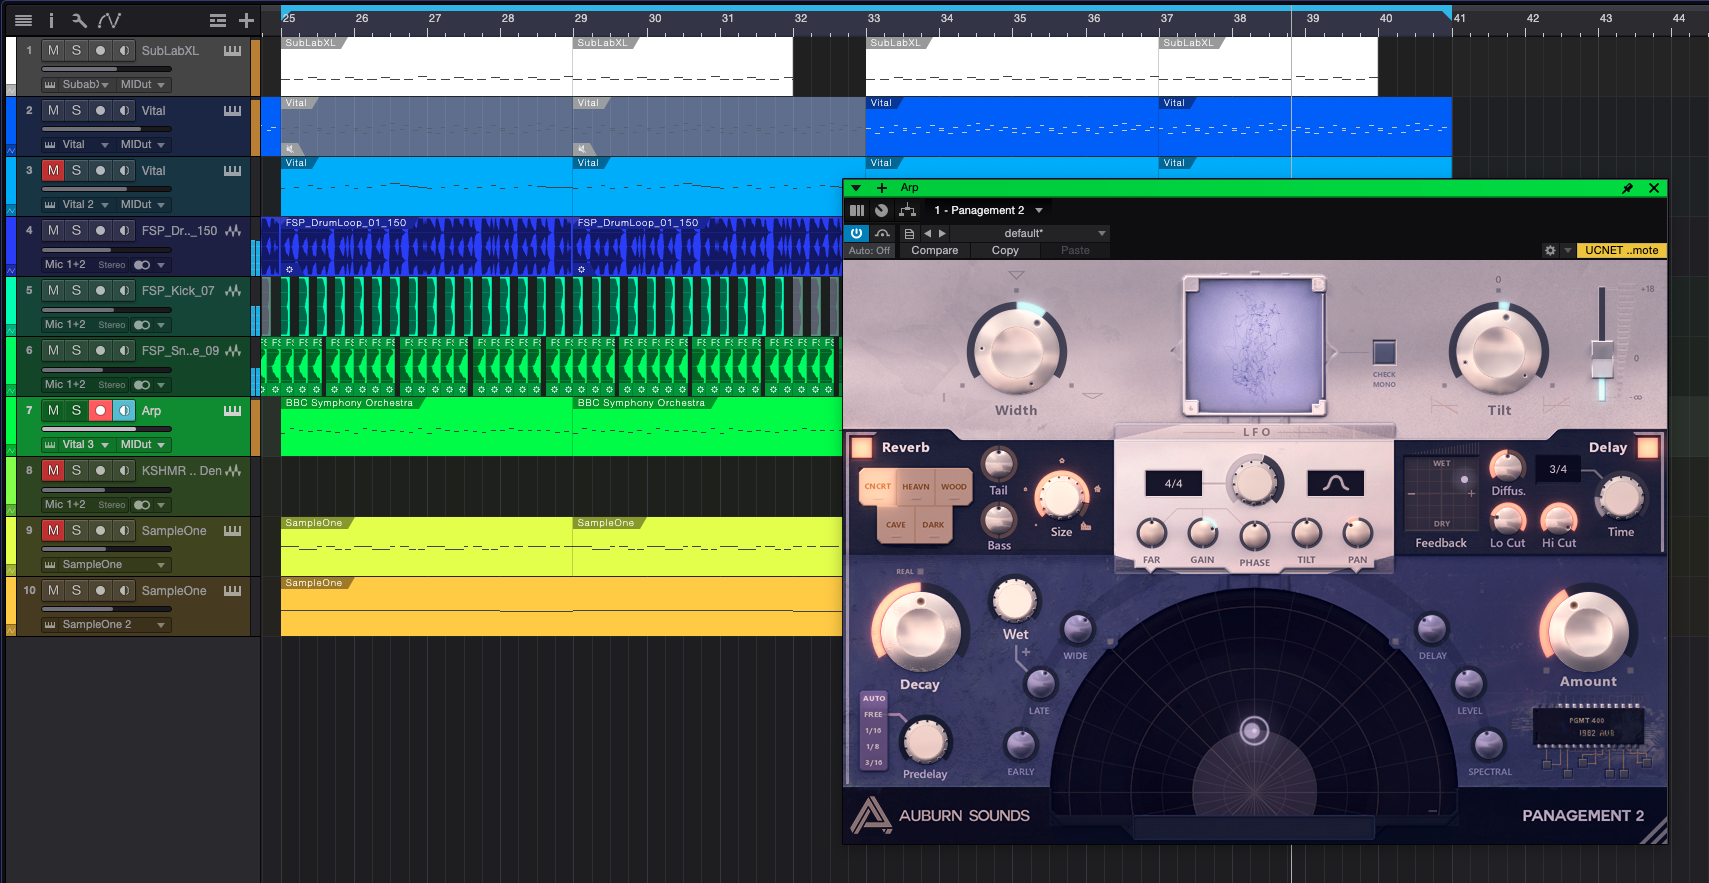1709x883 pixels.
Task: Open the track layout list icon
Action: click(x=217, y=20)
